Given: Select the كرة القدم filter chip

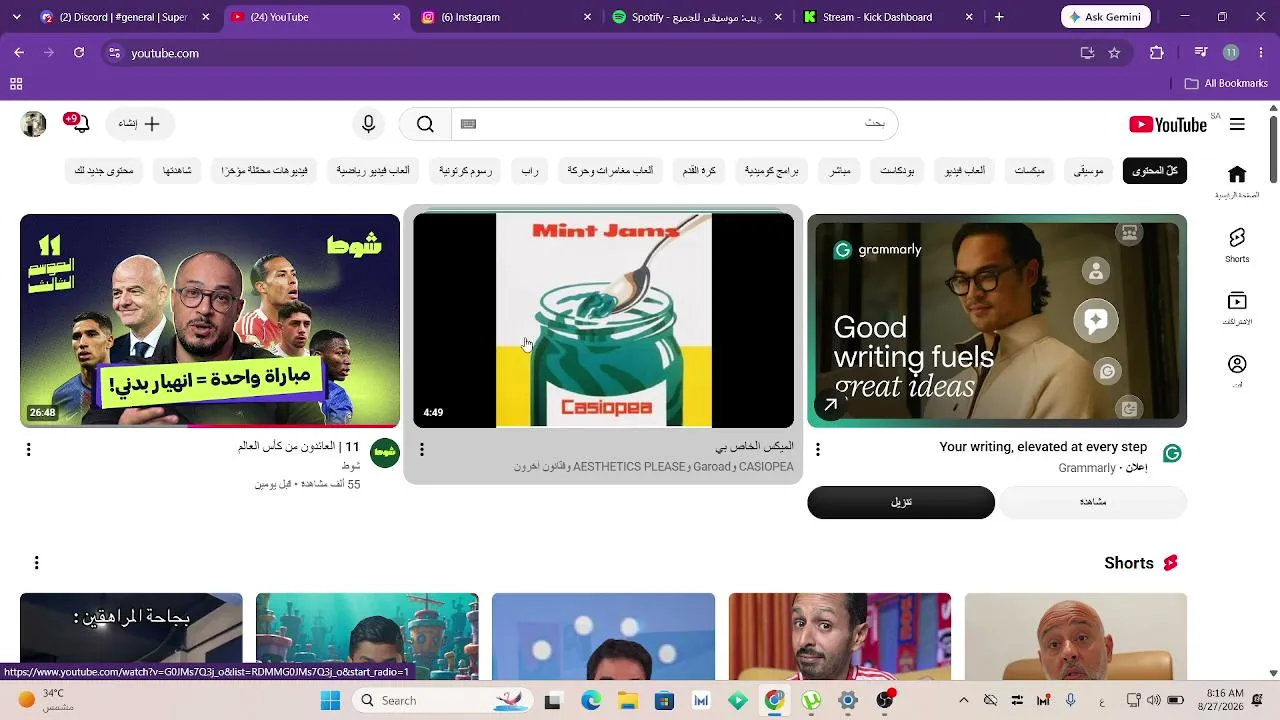Looking at the screenshot, I should click(699, 171).
